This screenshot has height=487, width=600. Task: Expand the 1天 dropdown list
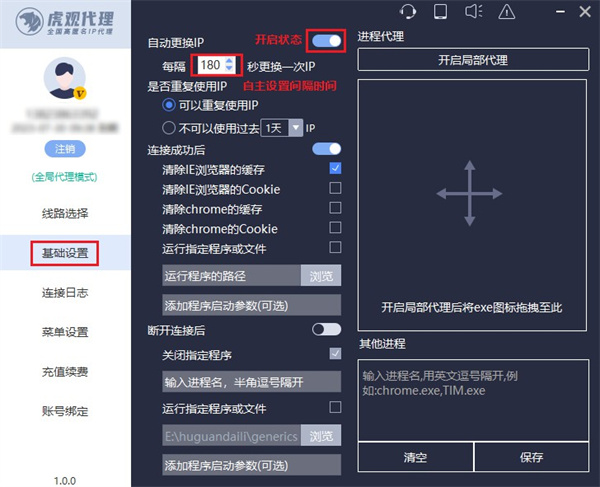(x=295, y=128)
